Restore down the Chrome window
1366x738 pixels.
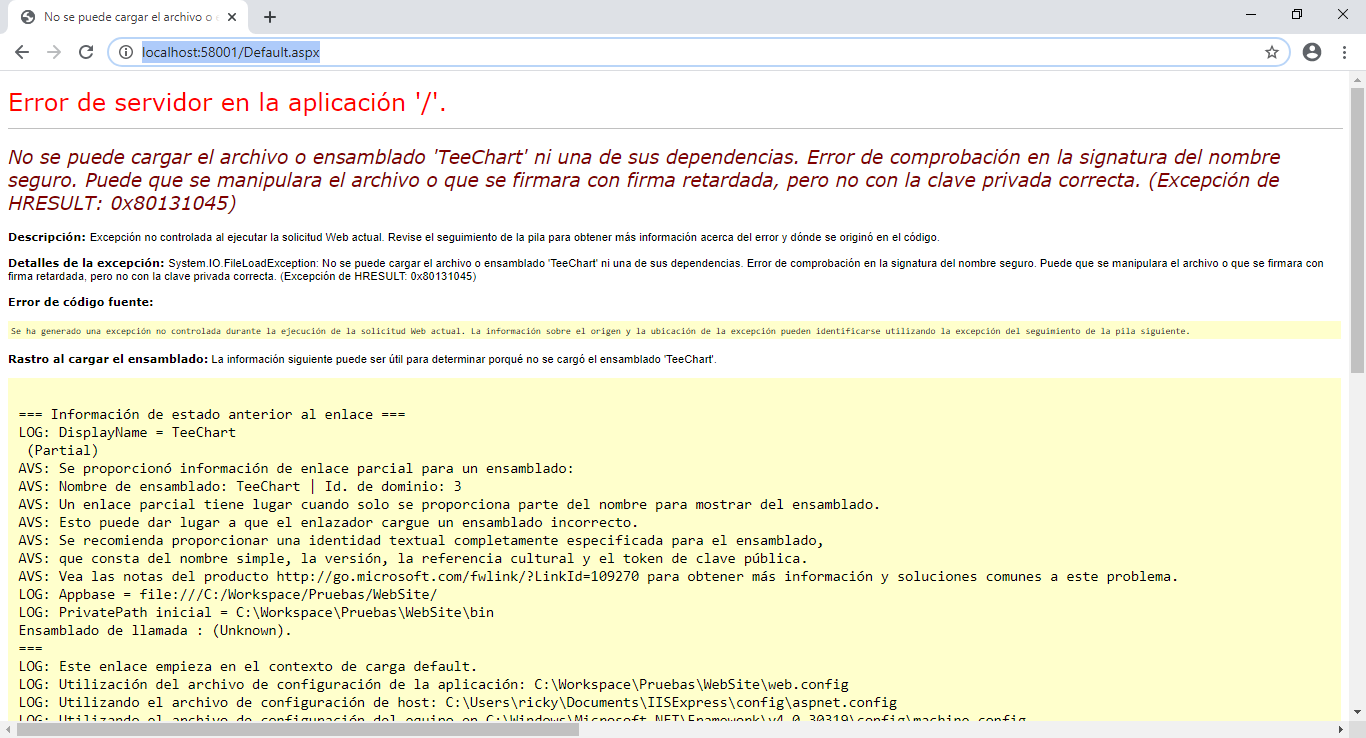[x=1297, y=14]
